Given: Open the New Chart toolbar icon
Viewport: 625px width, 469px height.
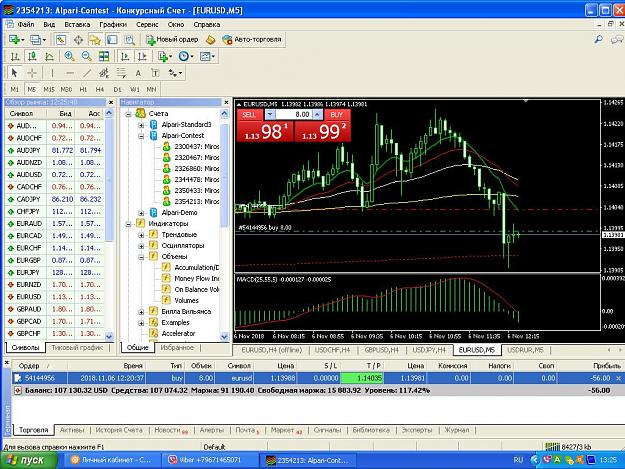Looking at the screenshot, I should pos(15,39).
